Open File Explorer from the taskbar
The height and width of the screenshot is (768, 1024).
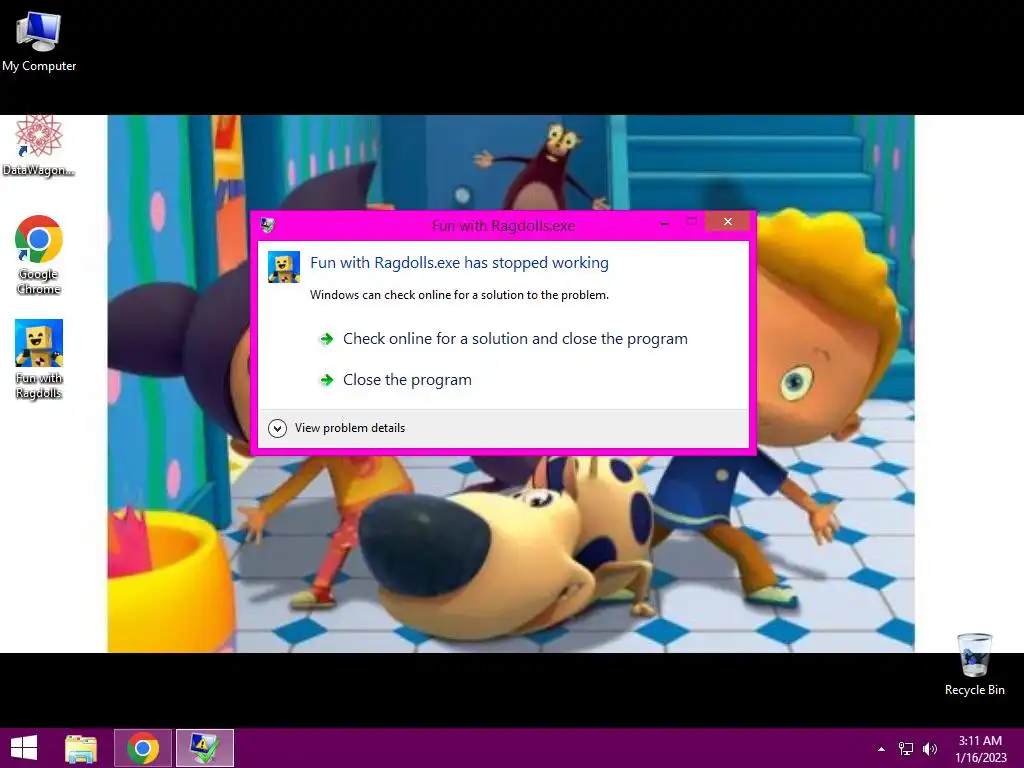click(x=81, y=748)
